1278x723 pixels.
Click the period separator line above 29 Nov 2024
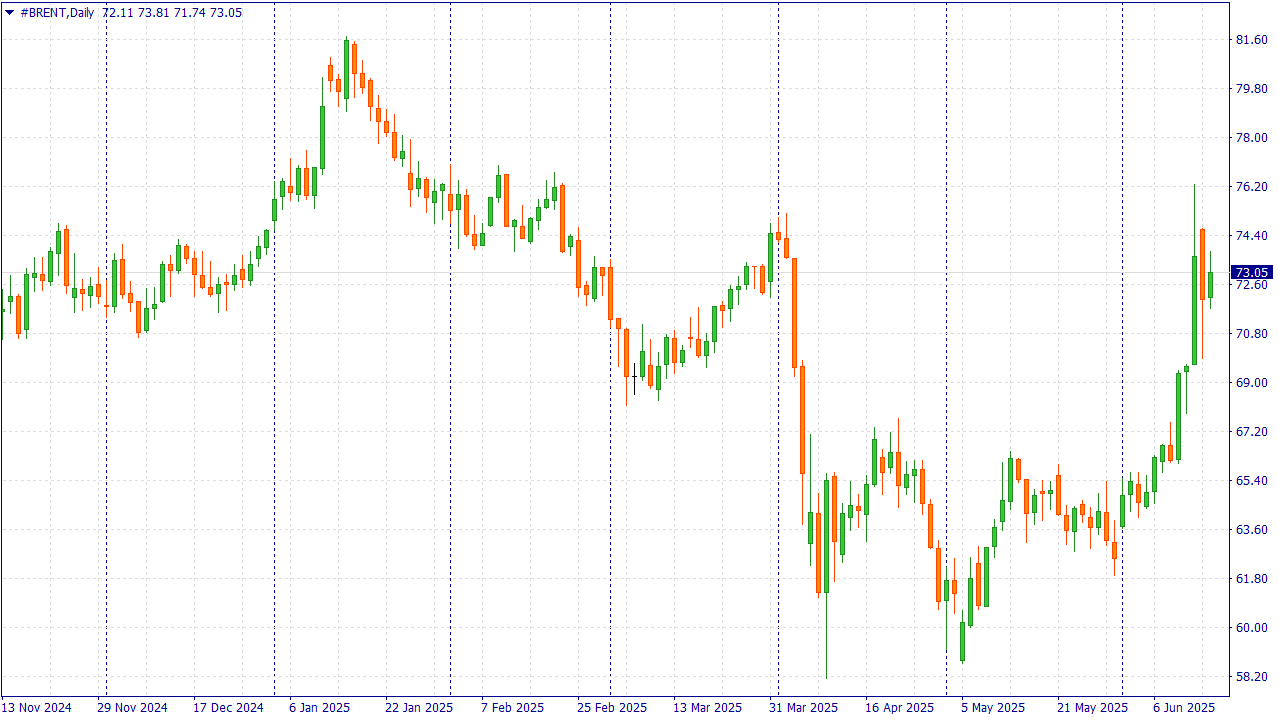click(x=106, y=400)
